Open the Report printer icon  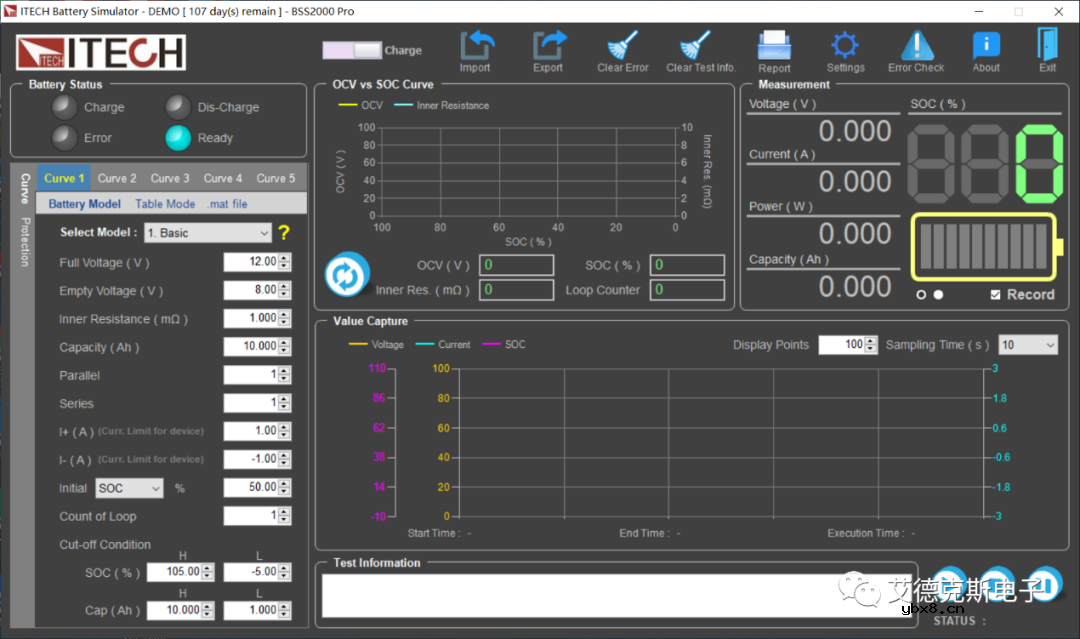(774, 46)
